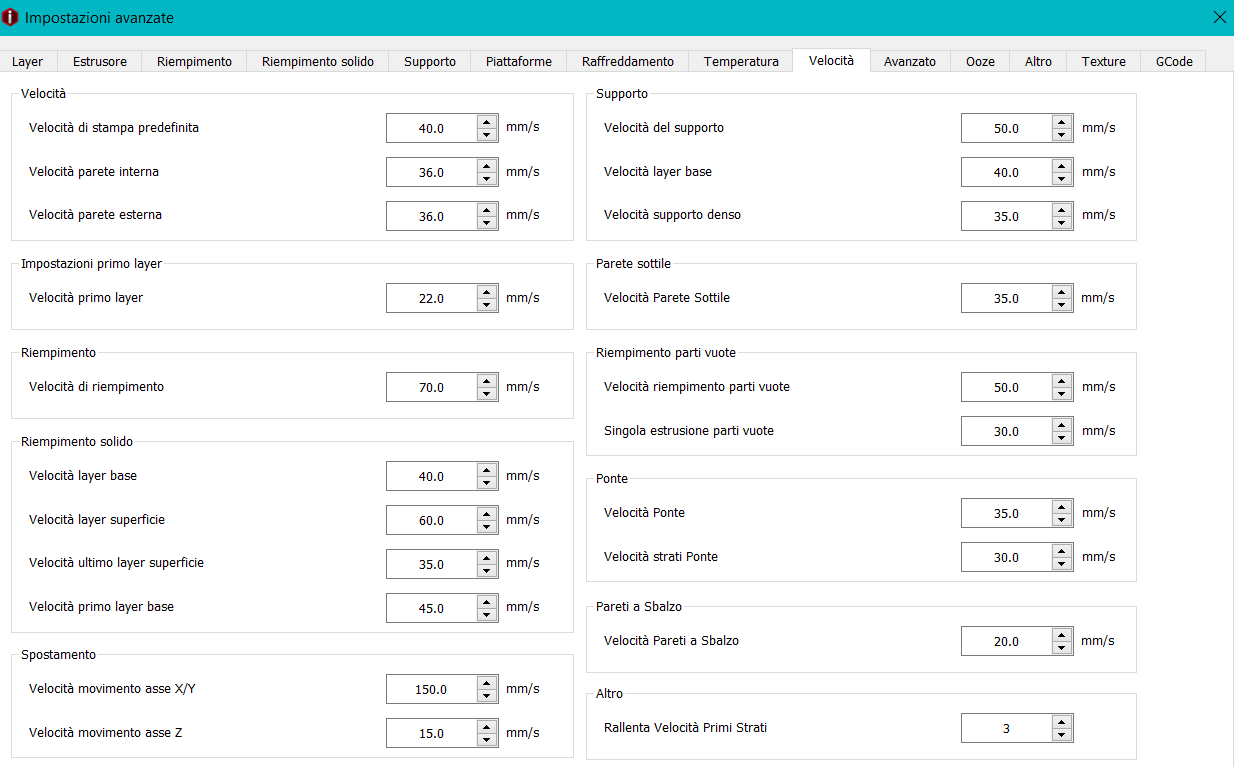
Task: Increase Velocità Ponte with up arrow
Action: click(x=1062, y=507)
